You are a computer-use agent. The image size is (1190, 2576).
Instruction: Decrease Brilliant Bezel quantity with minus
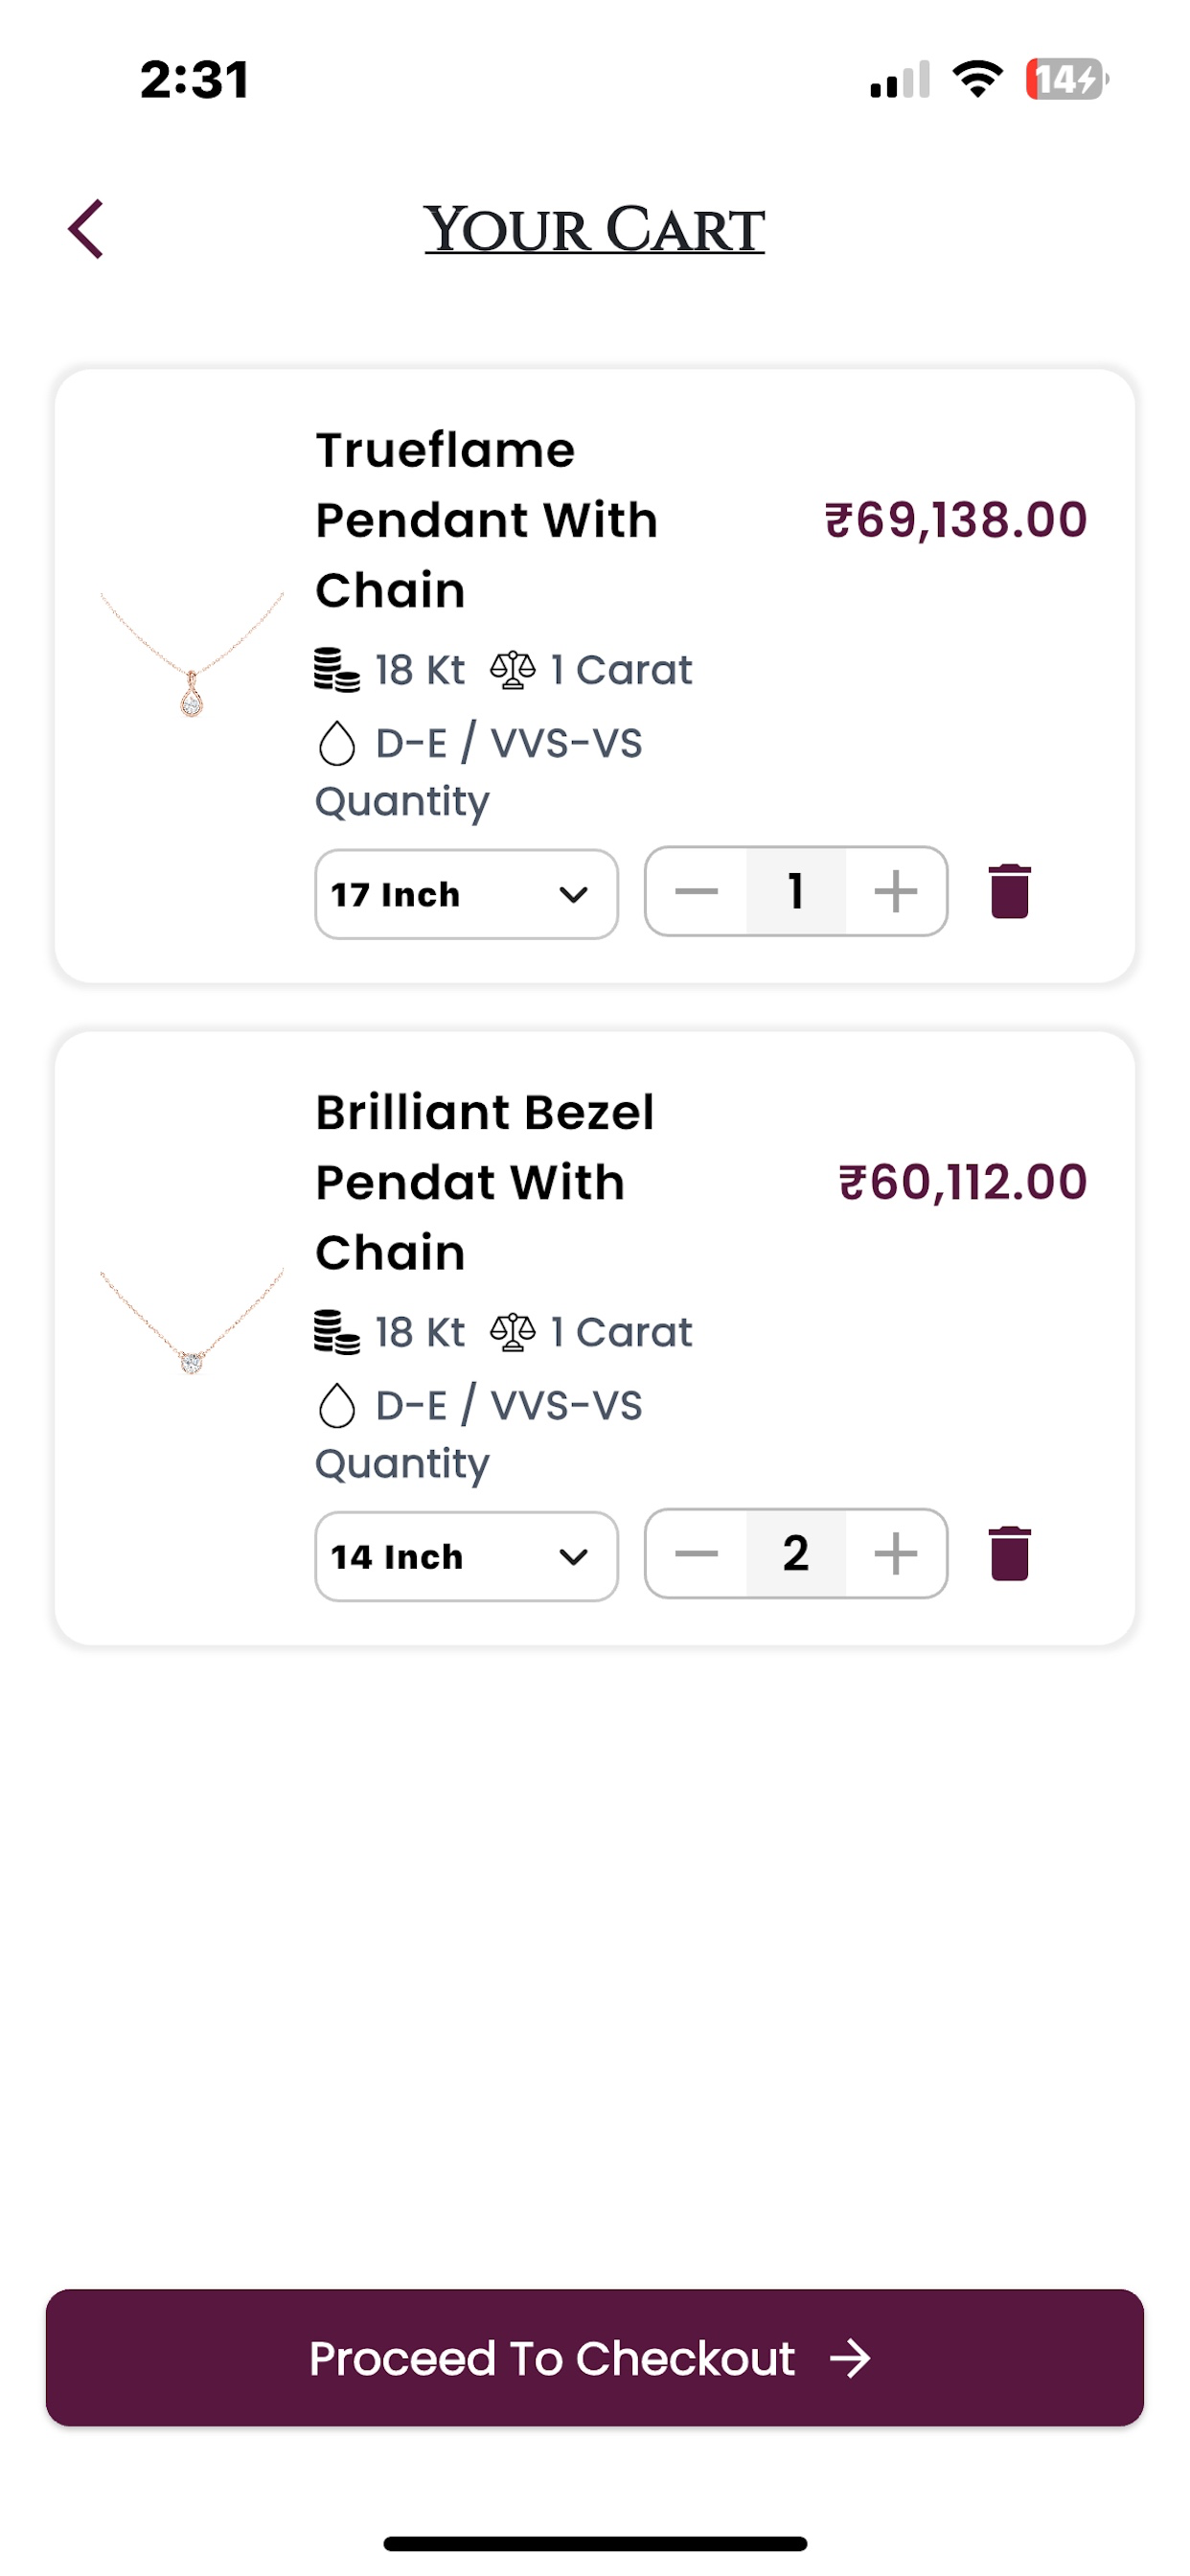point(696,1553)
